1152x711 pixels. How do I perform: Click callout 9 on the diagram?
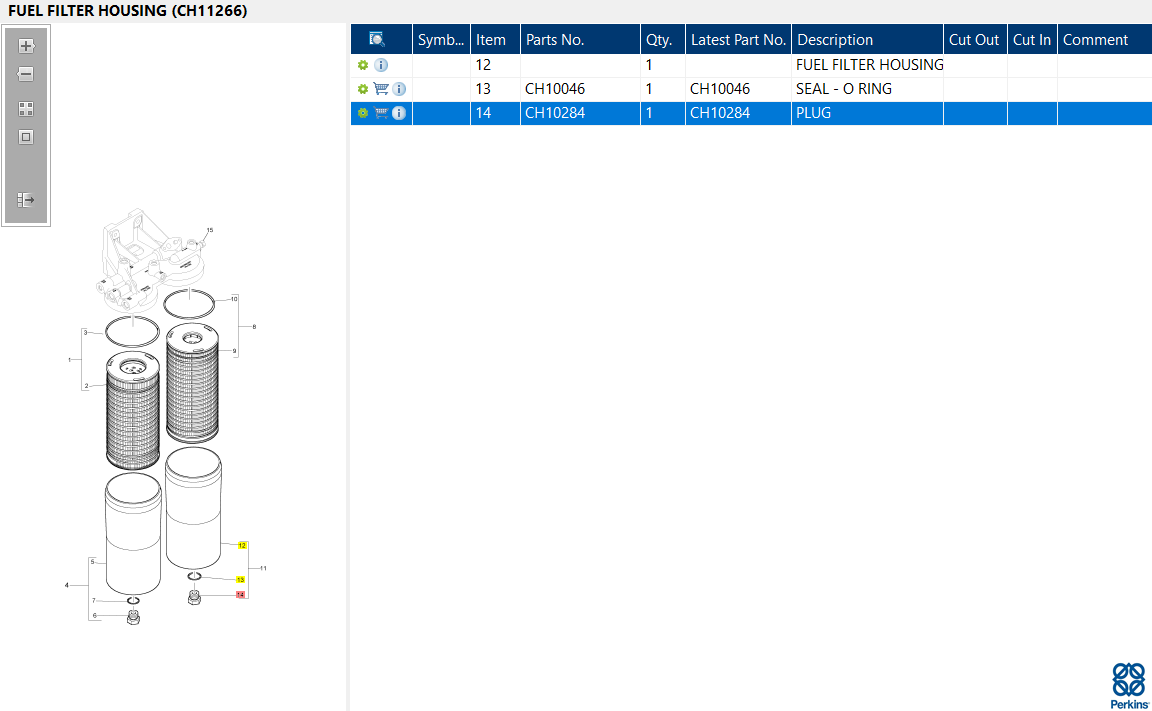(x=234, y=351)
